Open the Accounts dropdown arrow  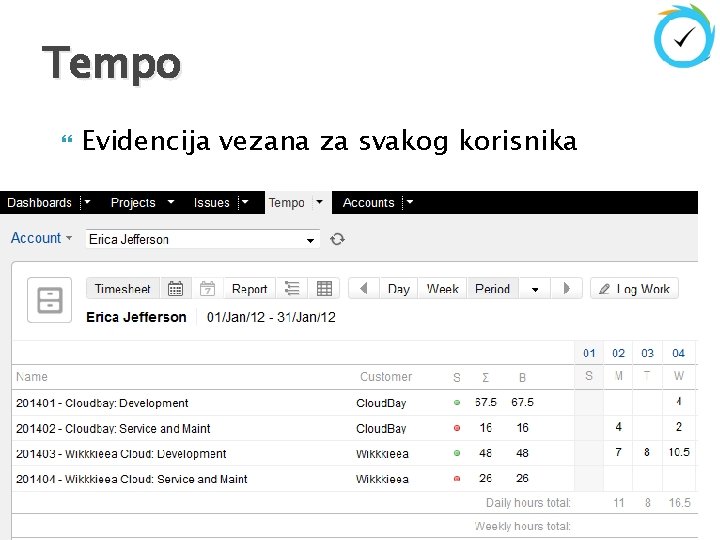coord(410,202)
